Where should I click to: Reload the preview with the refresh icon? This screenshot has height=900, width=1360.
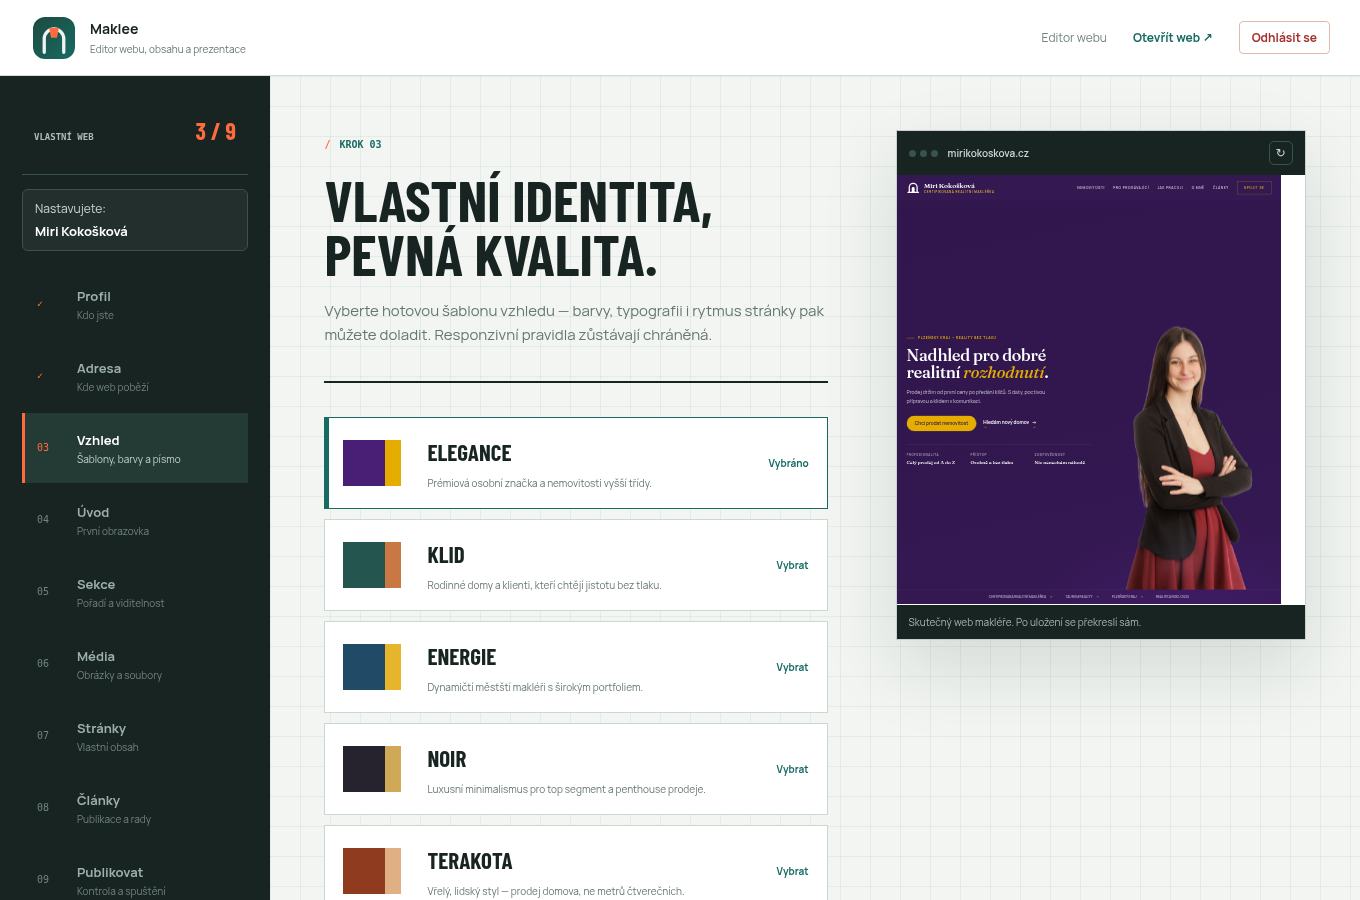pos(1280,153)
